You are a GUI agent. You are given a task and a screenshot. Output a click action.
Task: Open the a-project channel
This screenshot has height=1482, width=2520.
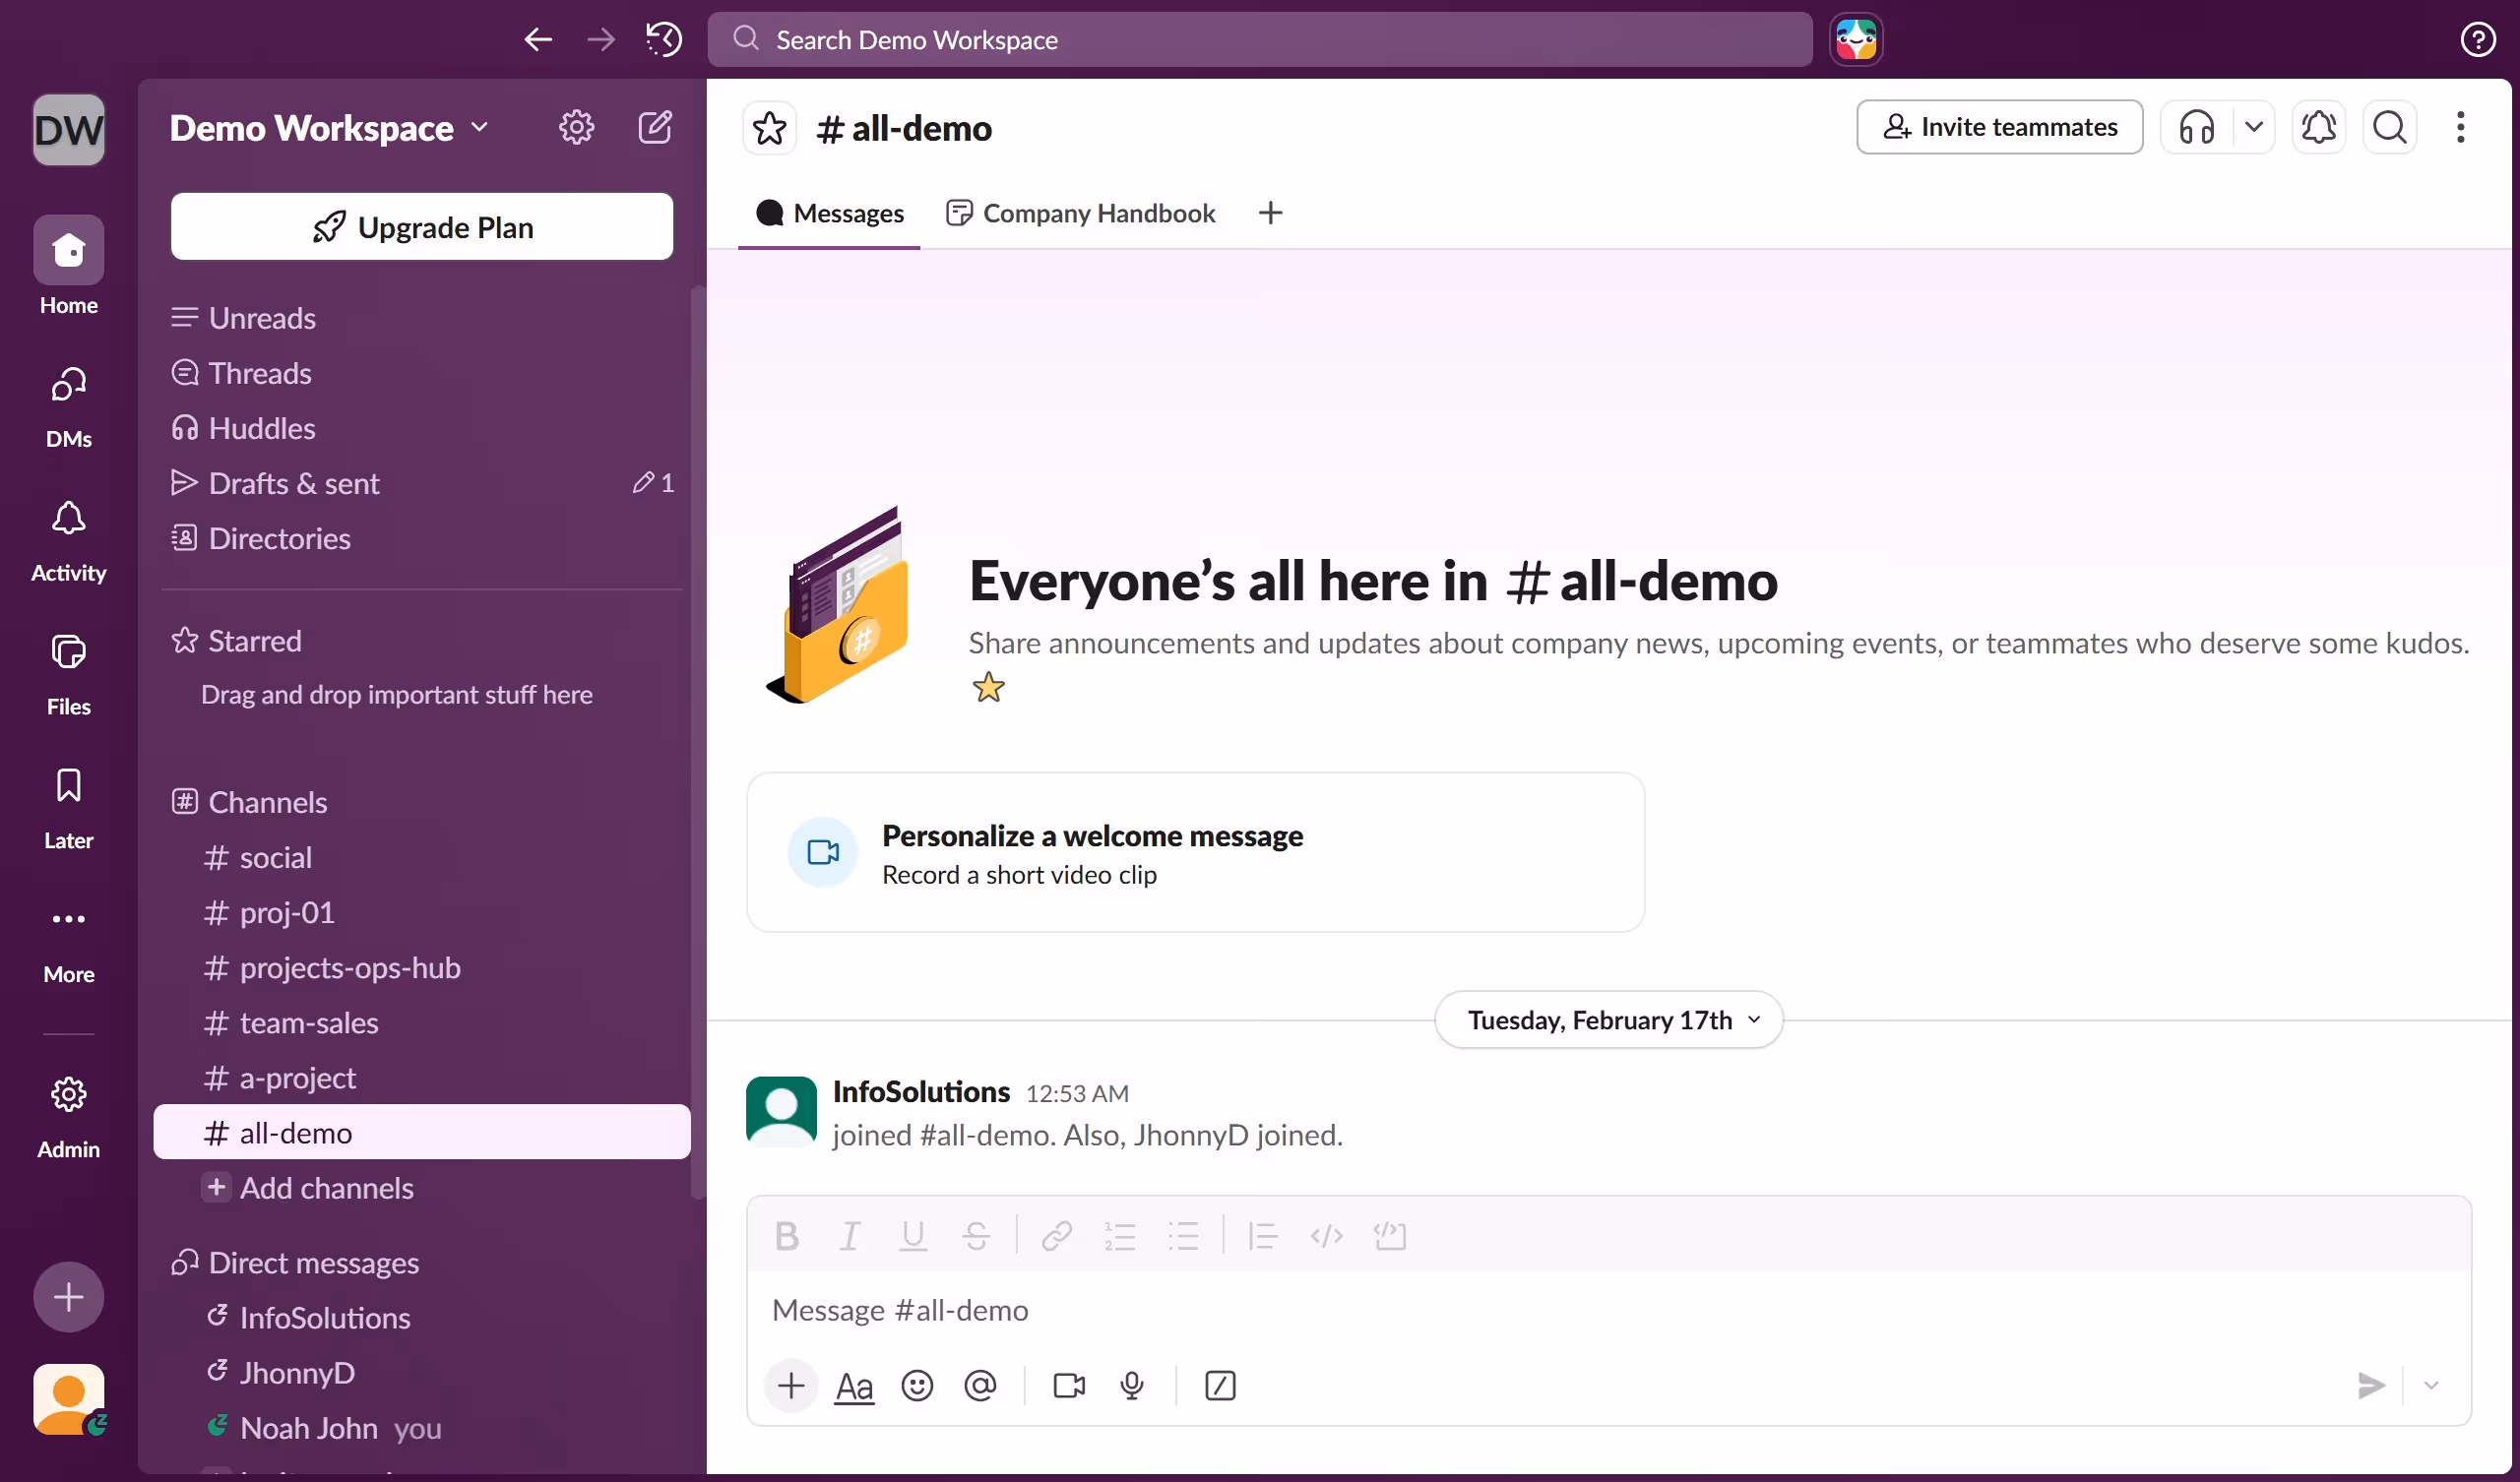click(x=422, y=1077)
